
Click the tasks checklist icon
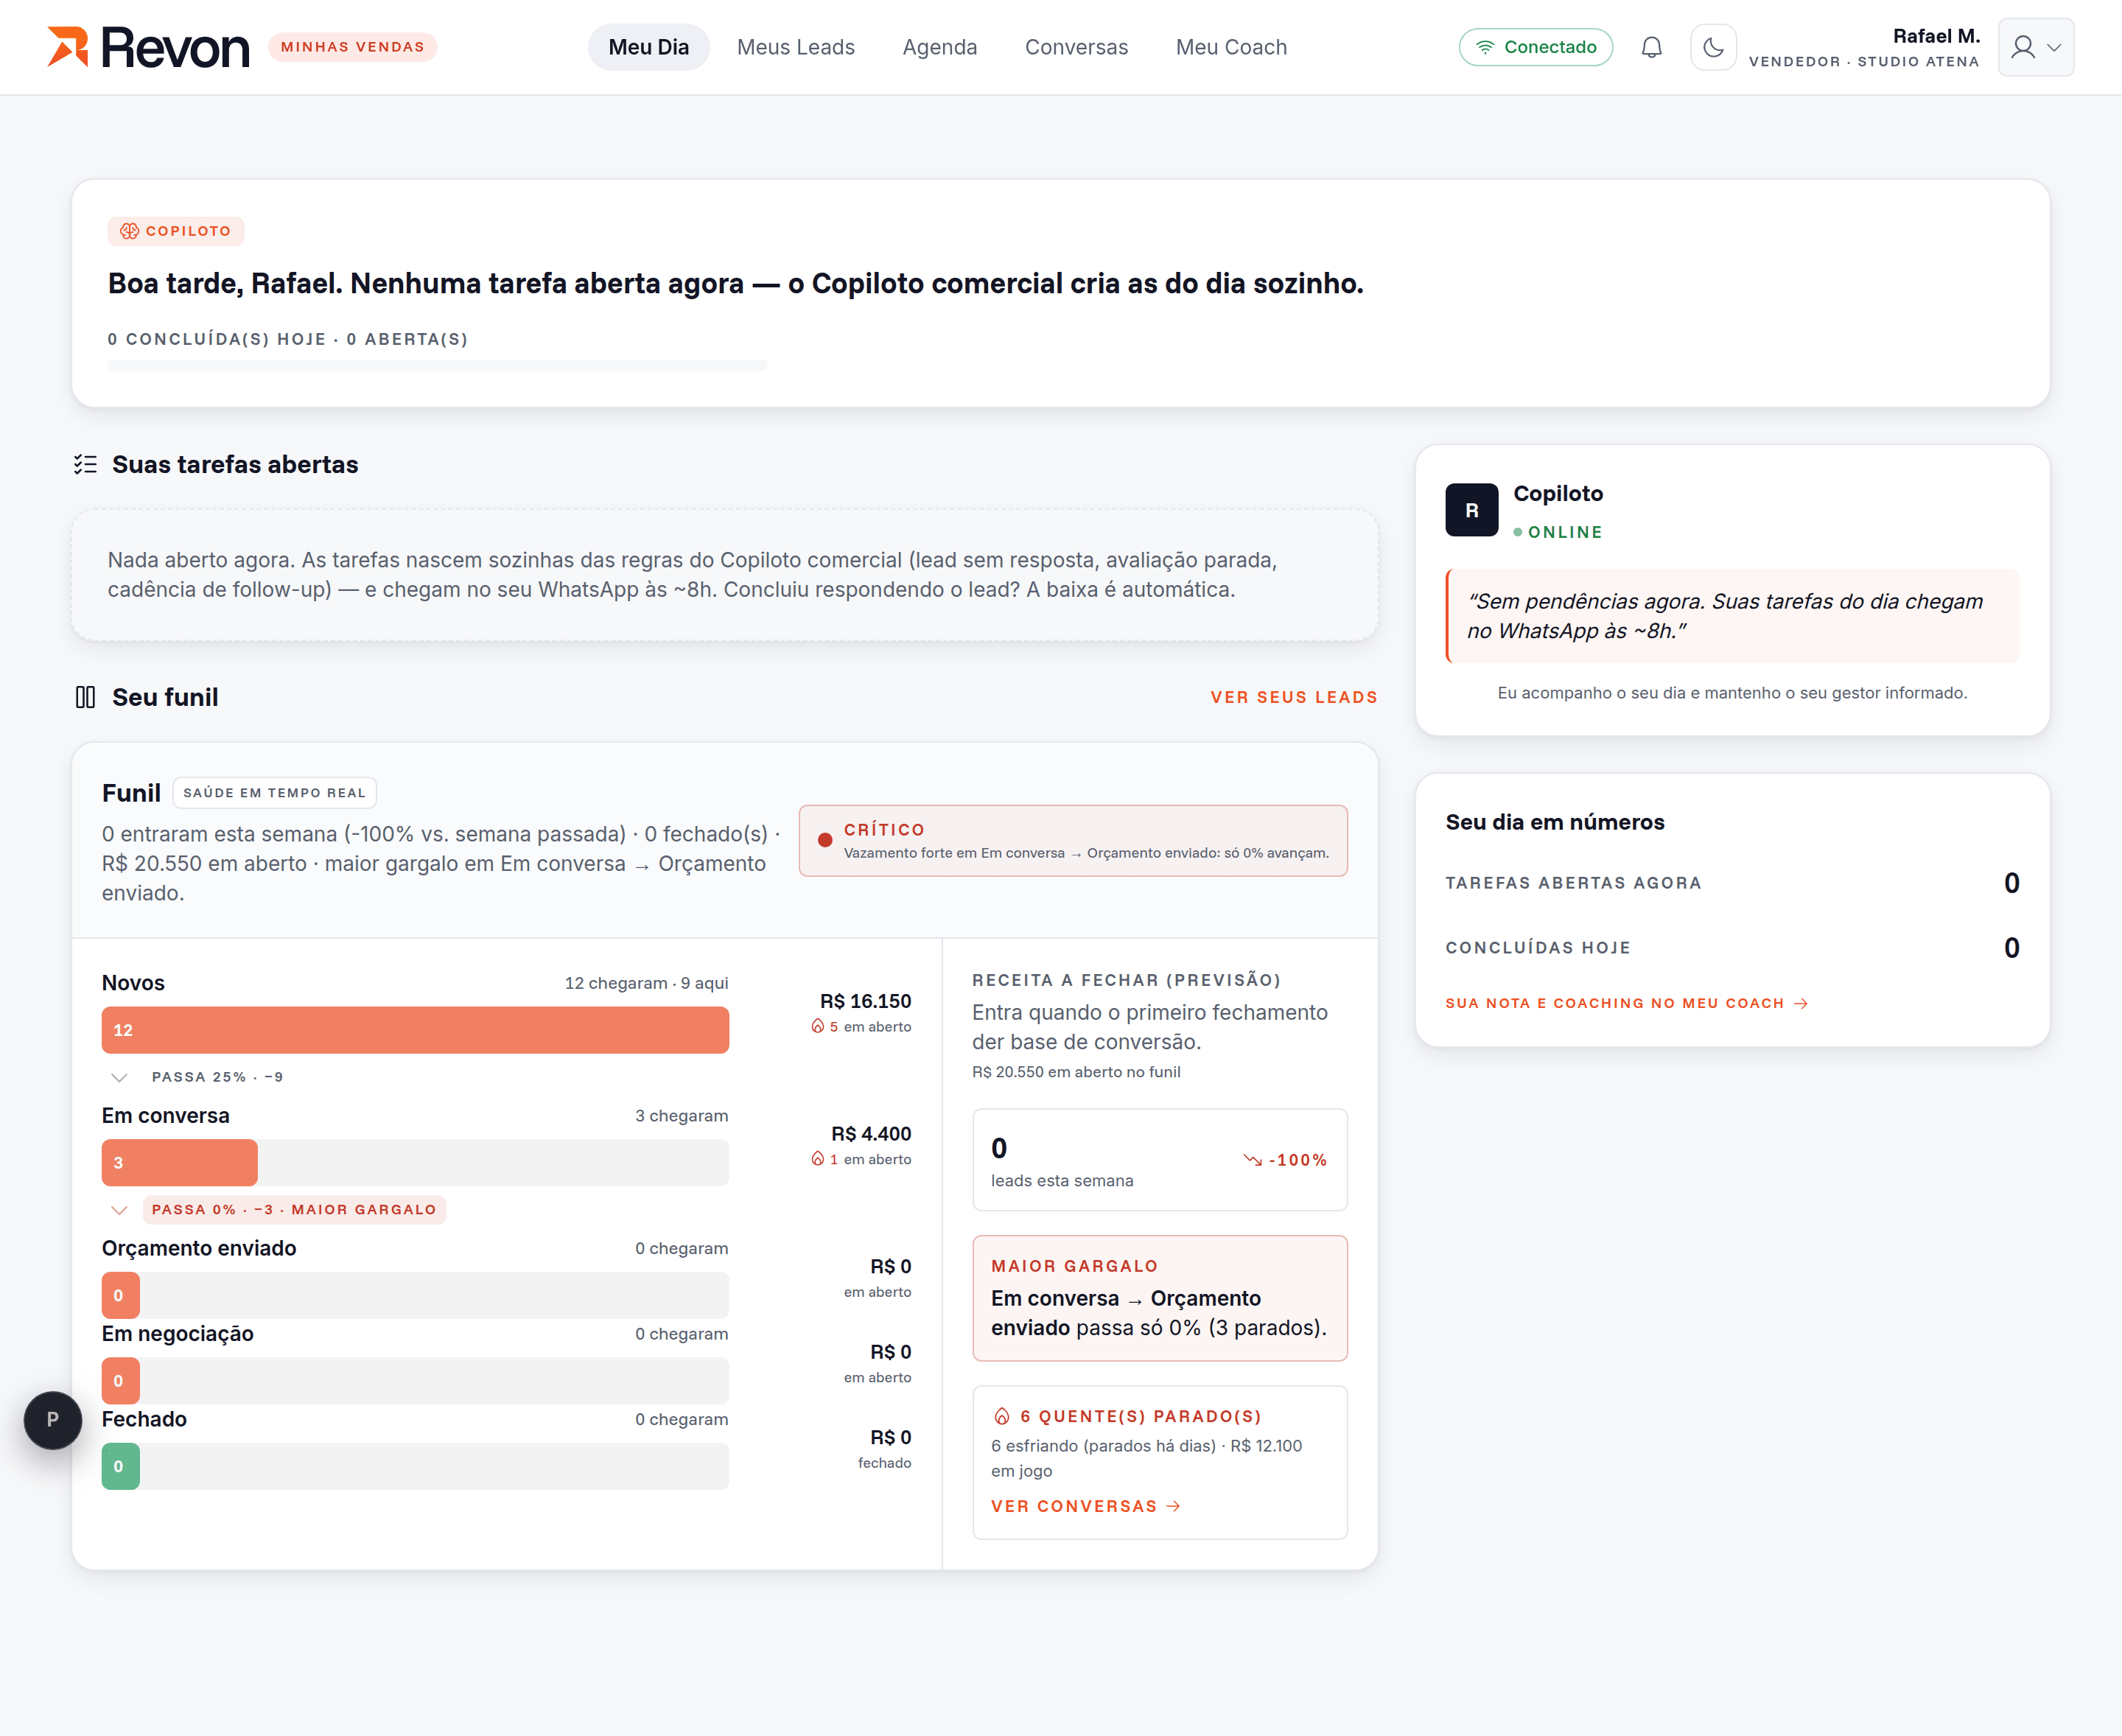tap(86, 464)
